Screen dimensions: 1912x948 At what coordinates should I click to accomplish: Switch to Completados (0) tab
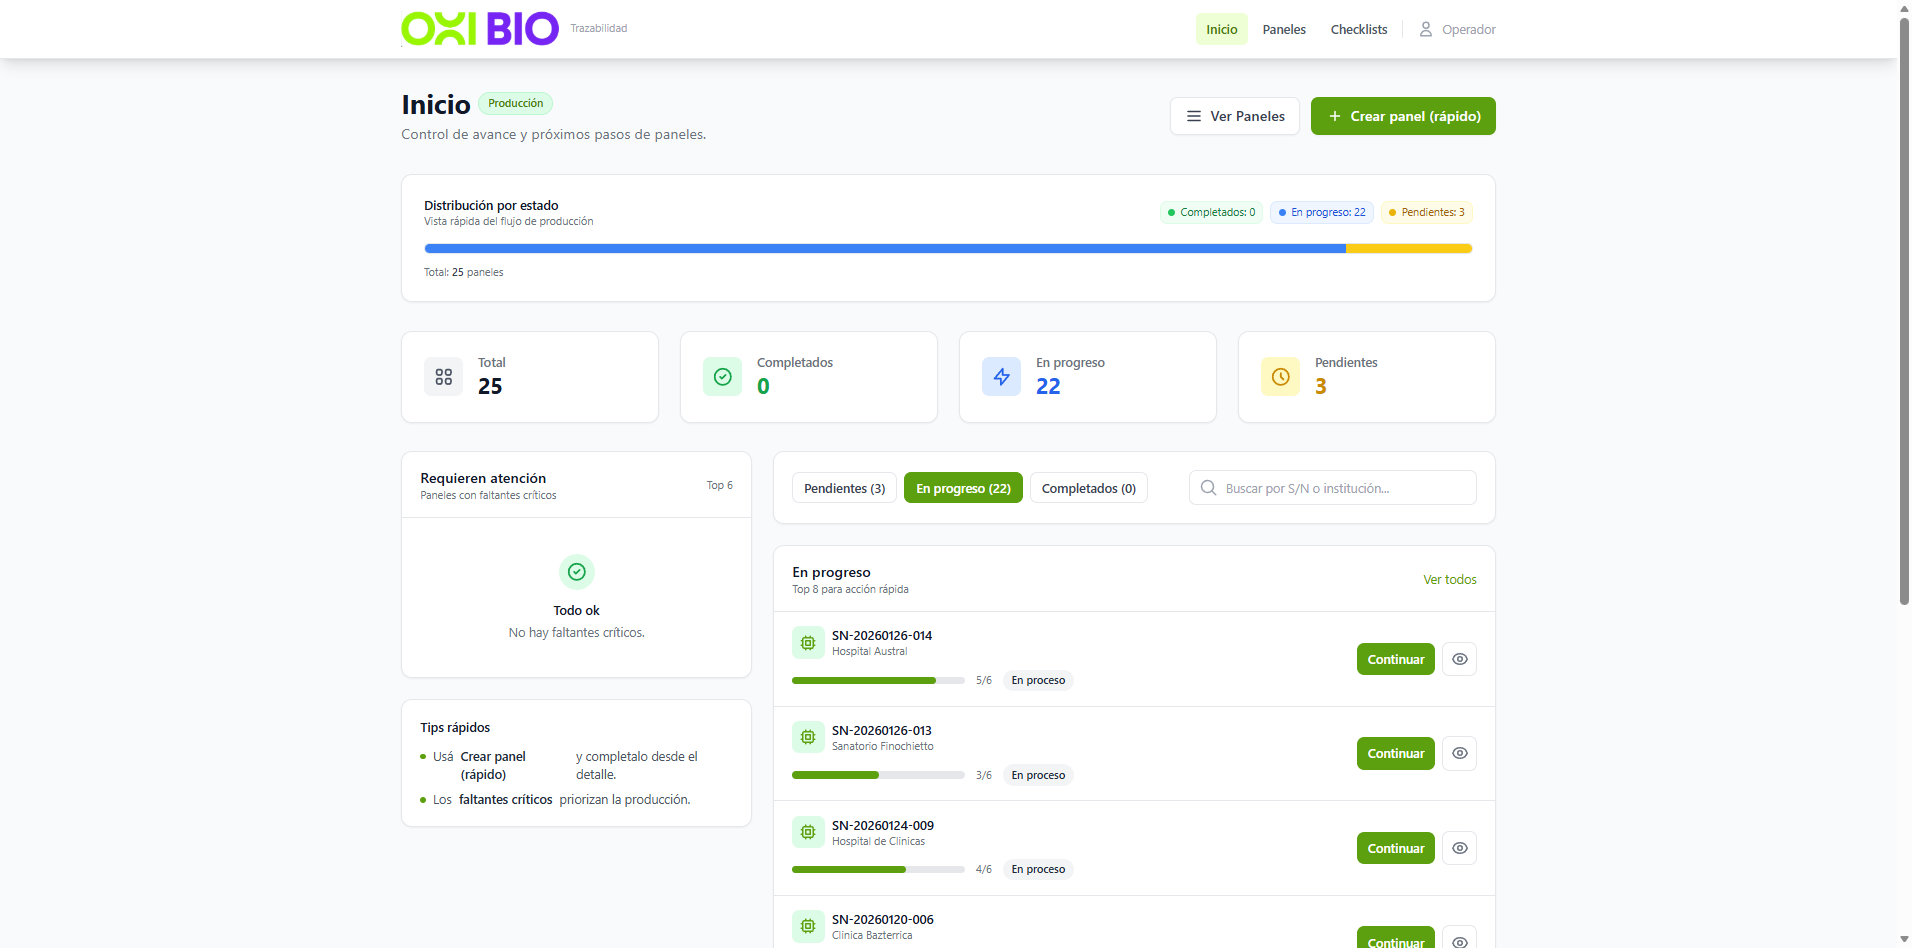click(x=1089, y=488)
